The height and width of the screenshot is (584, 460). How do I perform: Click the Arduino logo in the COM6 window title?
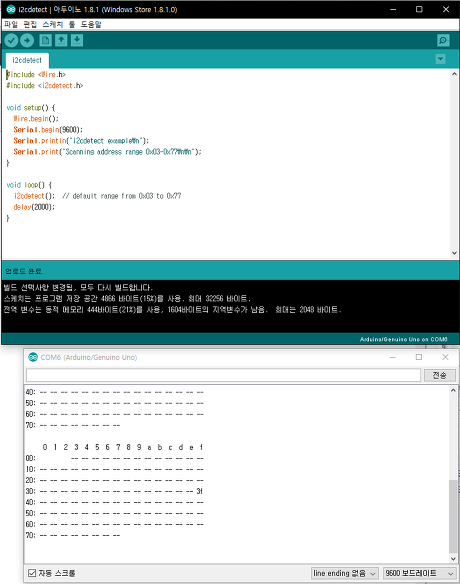coord(33,357)
